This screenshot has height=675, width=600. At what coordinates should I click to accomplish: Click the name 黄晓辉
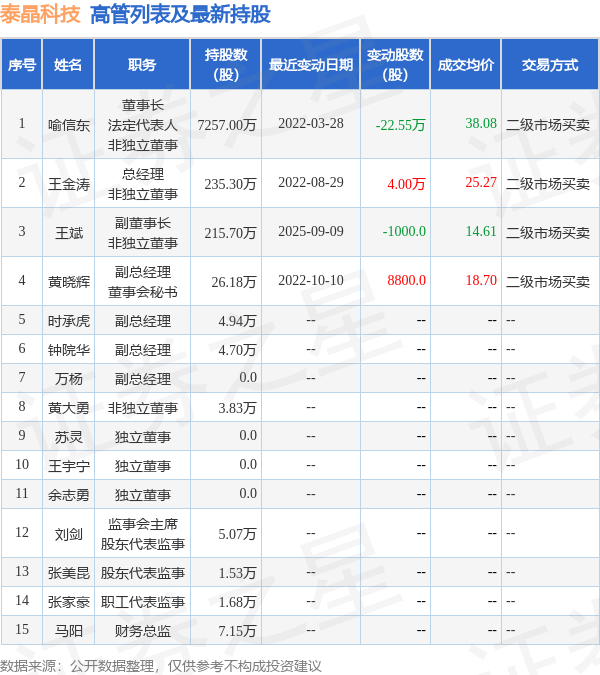coord(69,282)
